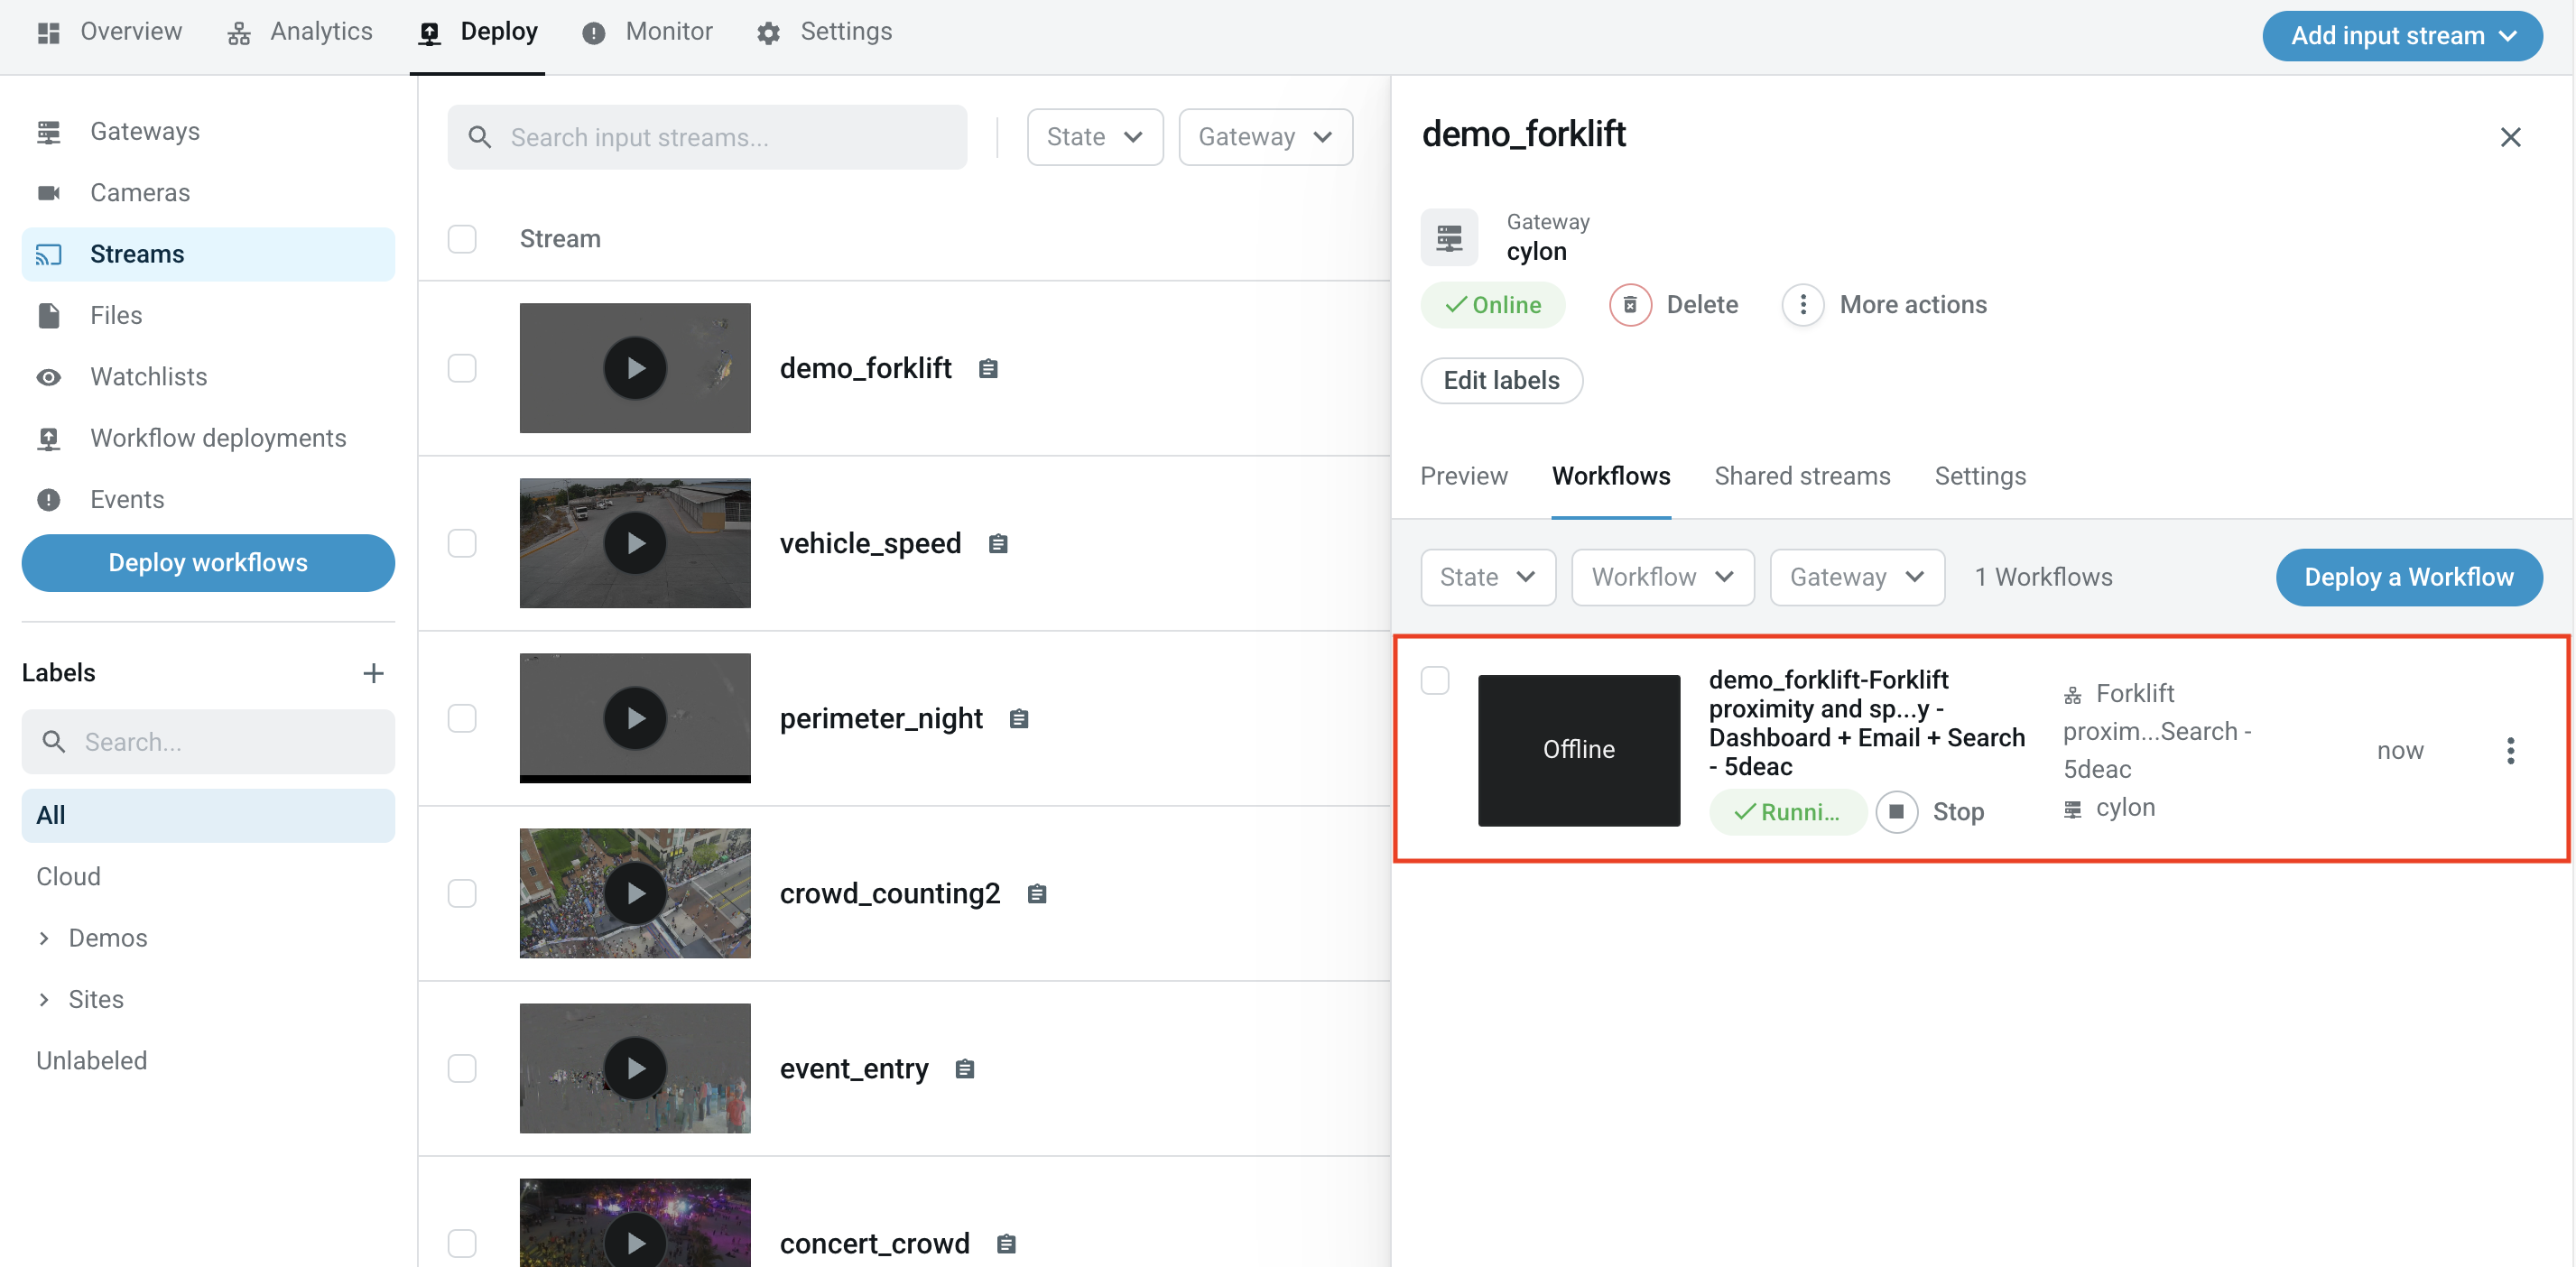The image size is (2576, 1267).
Task: Open Watchlists eye icon entry
Action: pos(208,376)
